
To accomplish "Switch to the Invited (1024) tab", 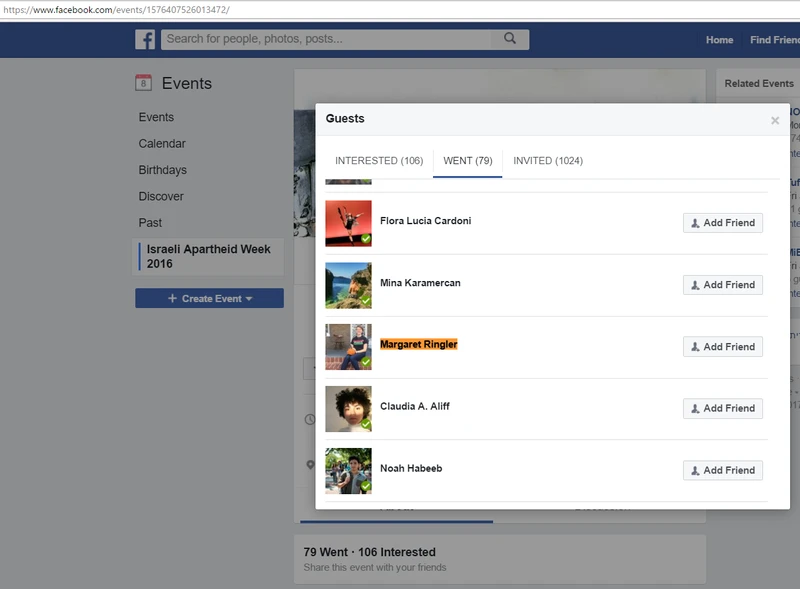I will pos(548,161).
